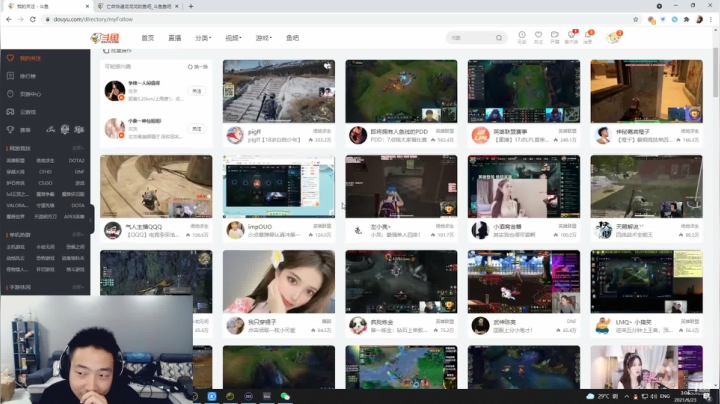The height and width of the screenshot is (404, 720).
Task: Switch to the second browser tab
Action: click(138, 6)
